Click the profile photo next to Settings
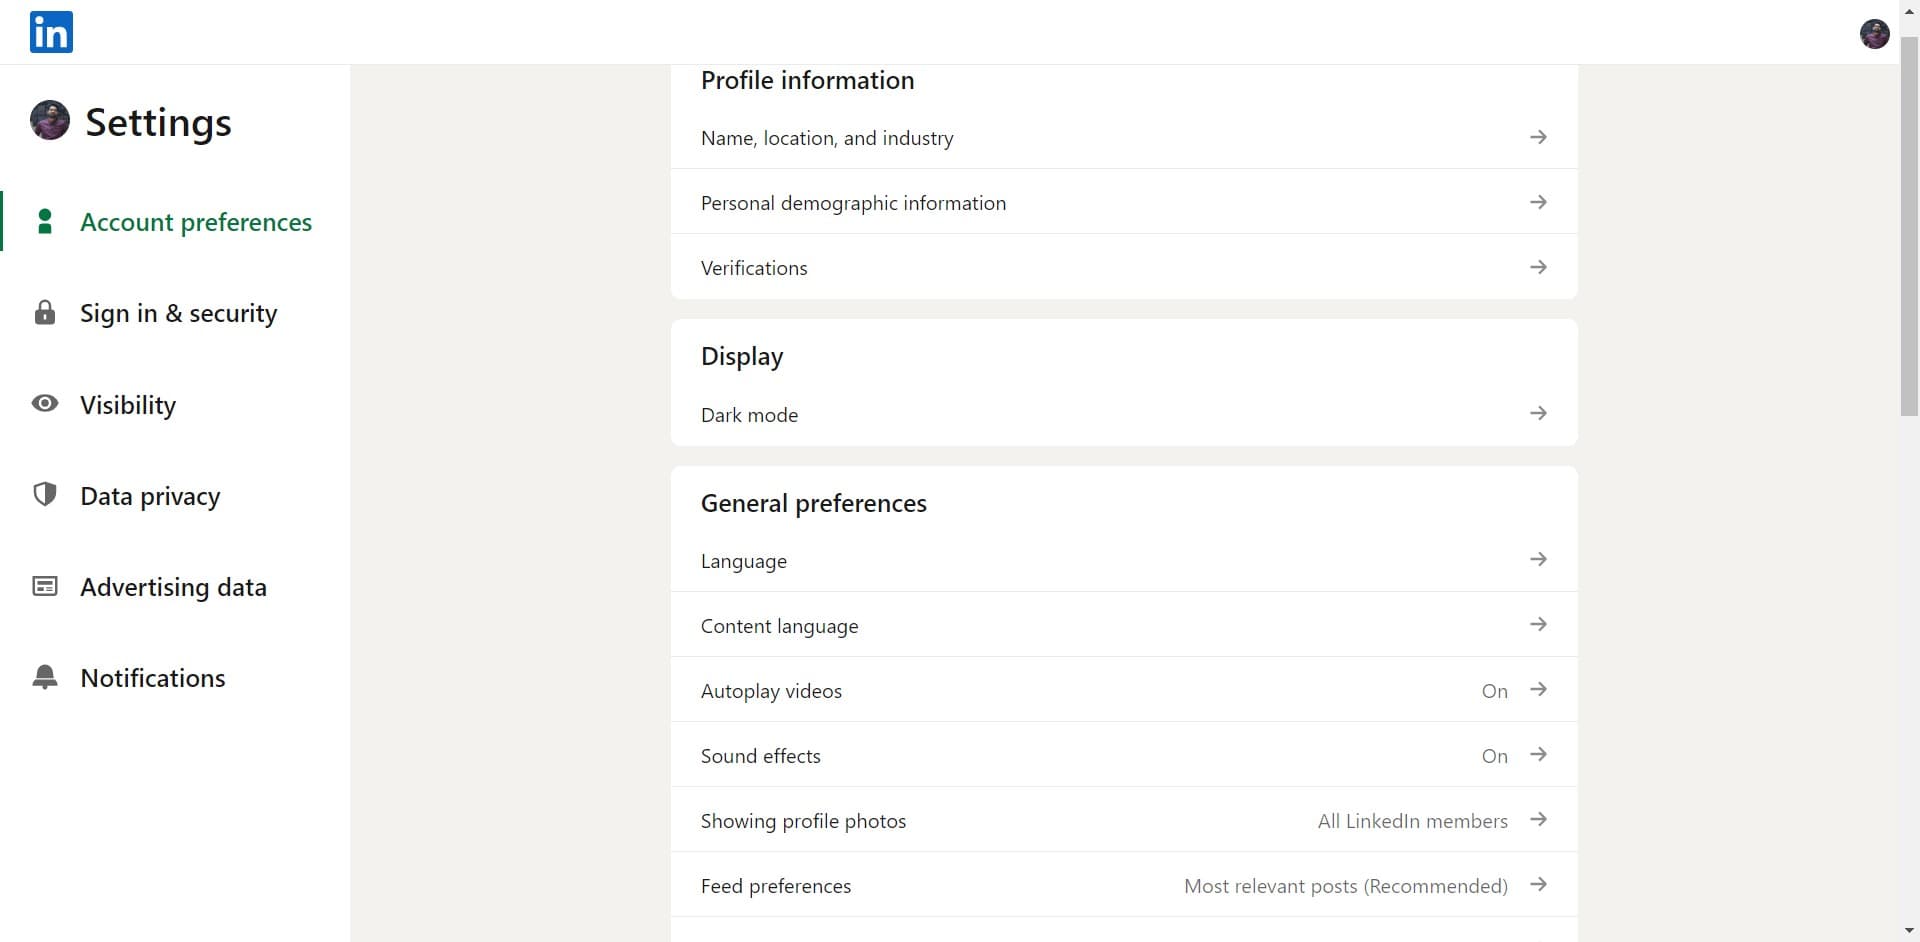 coord(48,121)
